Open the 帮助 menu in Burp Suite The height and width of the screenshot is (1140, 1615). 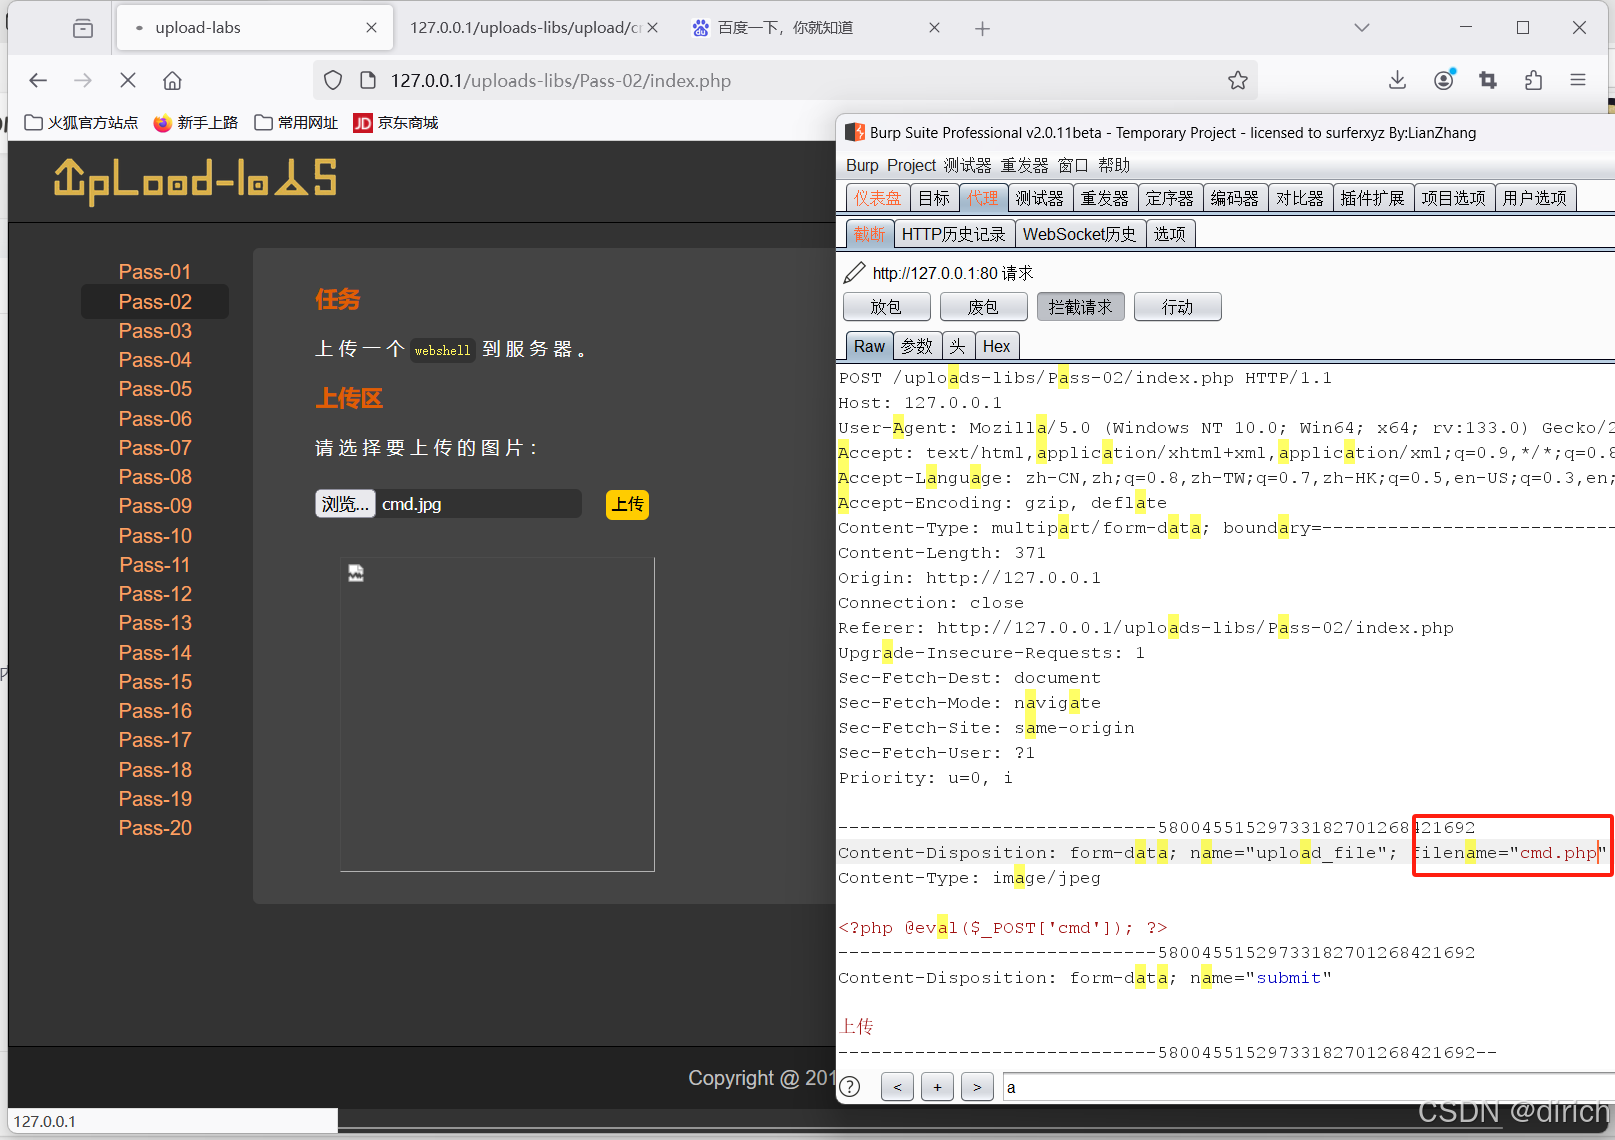click(1113, 165)
